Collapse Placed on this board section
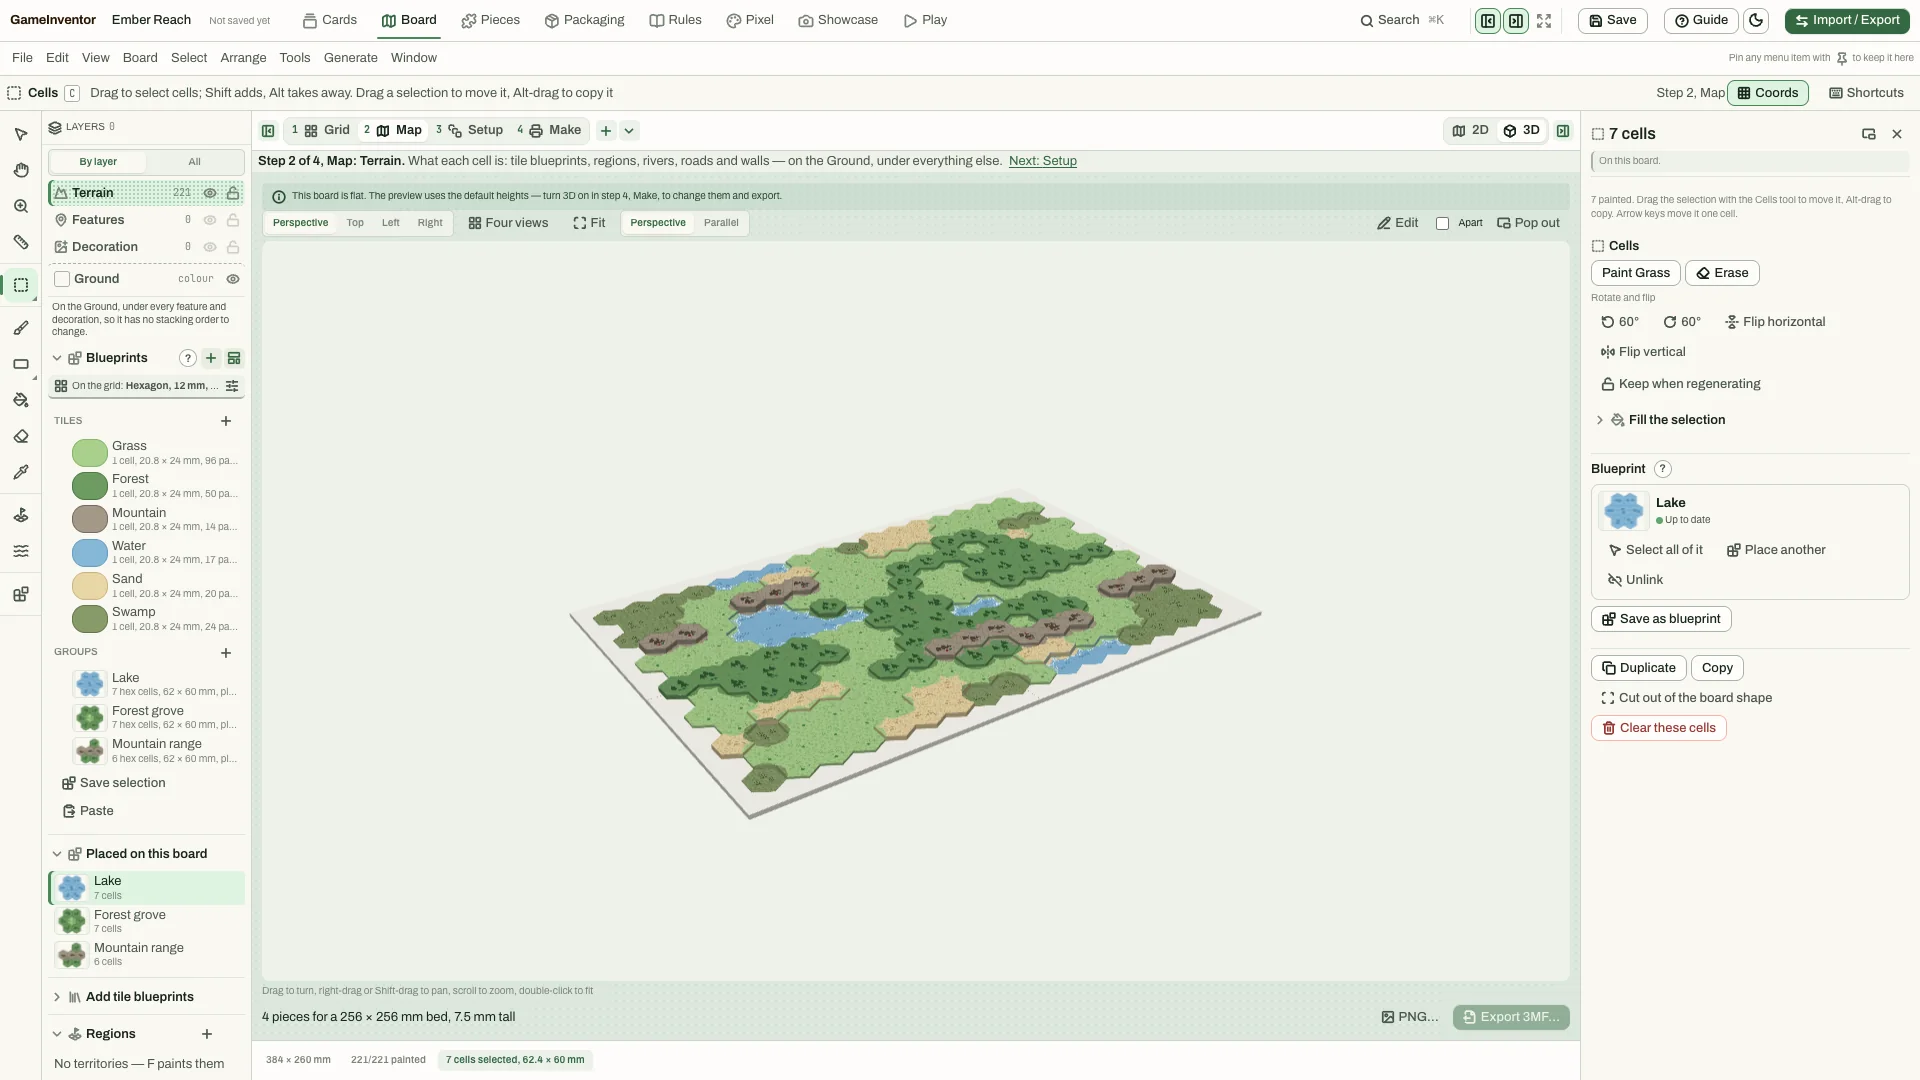 [x=57, y=854]
